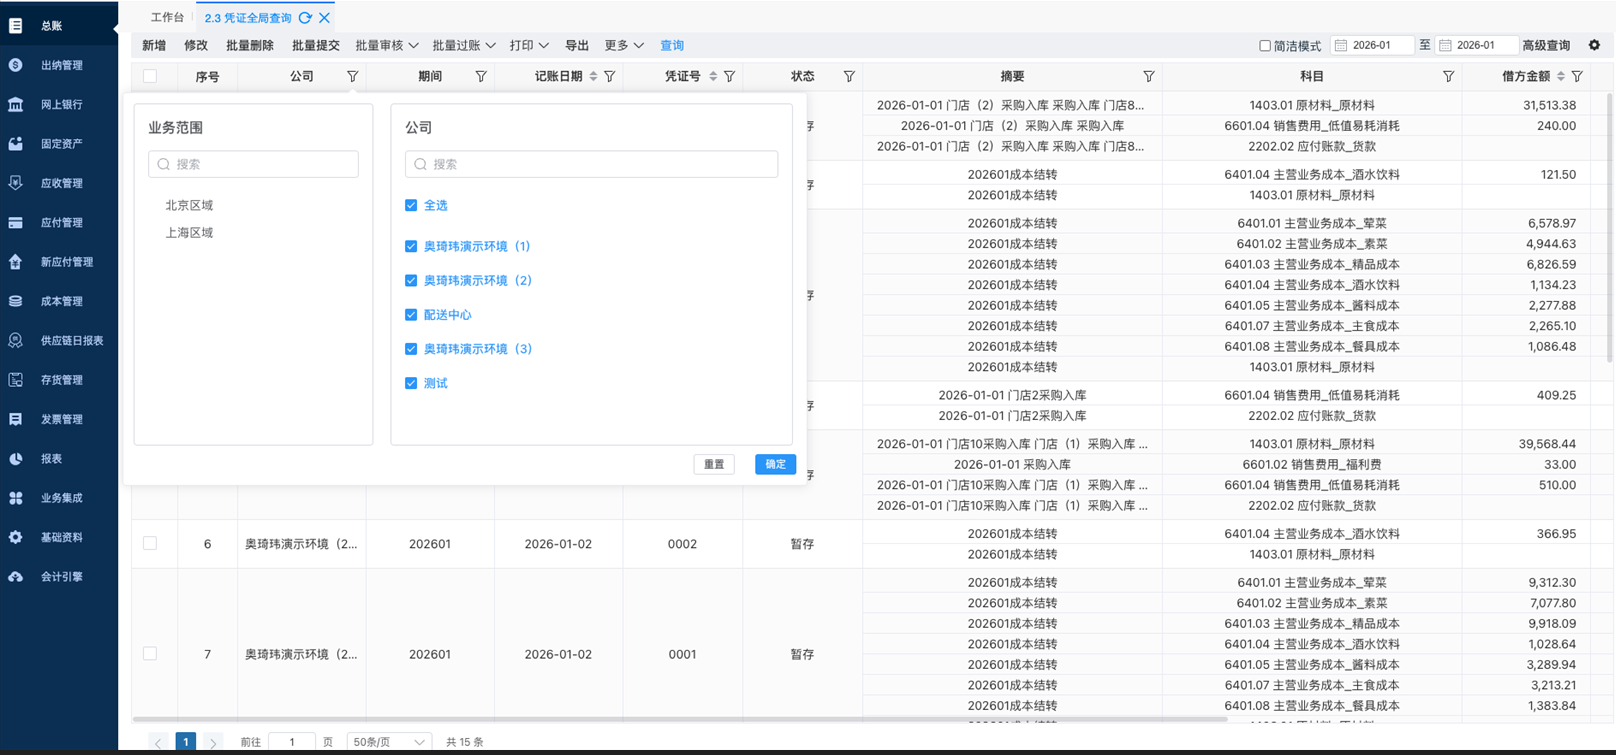1616x755 pixels.
Task: Click the 公司 search input field
Action: 591,164
